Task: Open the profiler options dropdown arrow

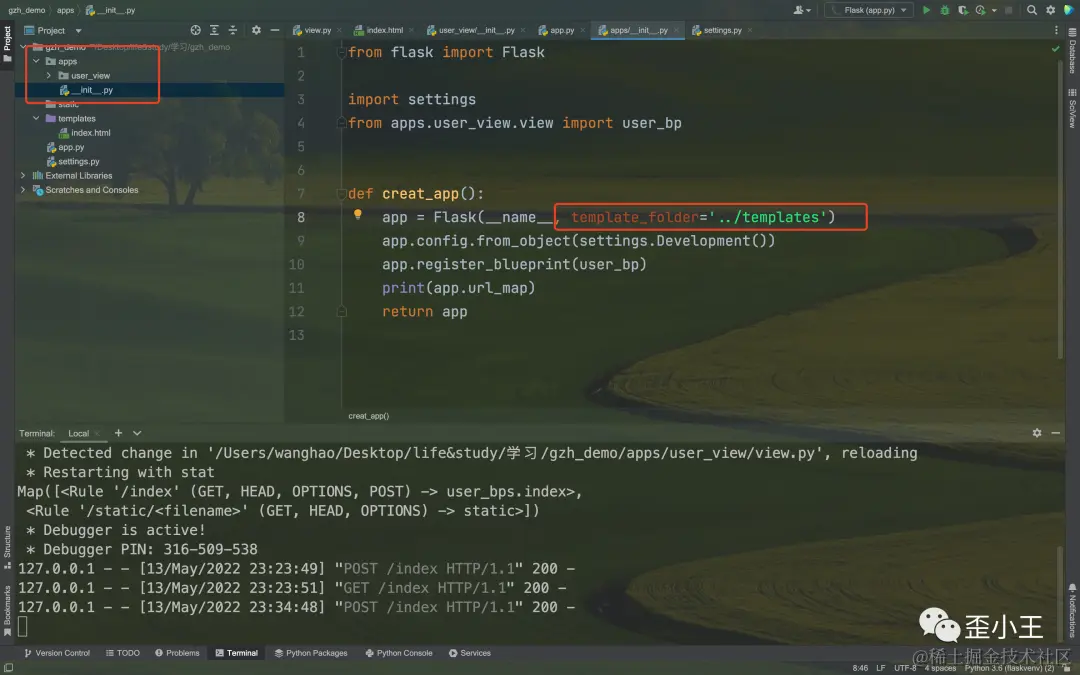Action: pyautogui.click(x=994, y=10)
